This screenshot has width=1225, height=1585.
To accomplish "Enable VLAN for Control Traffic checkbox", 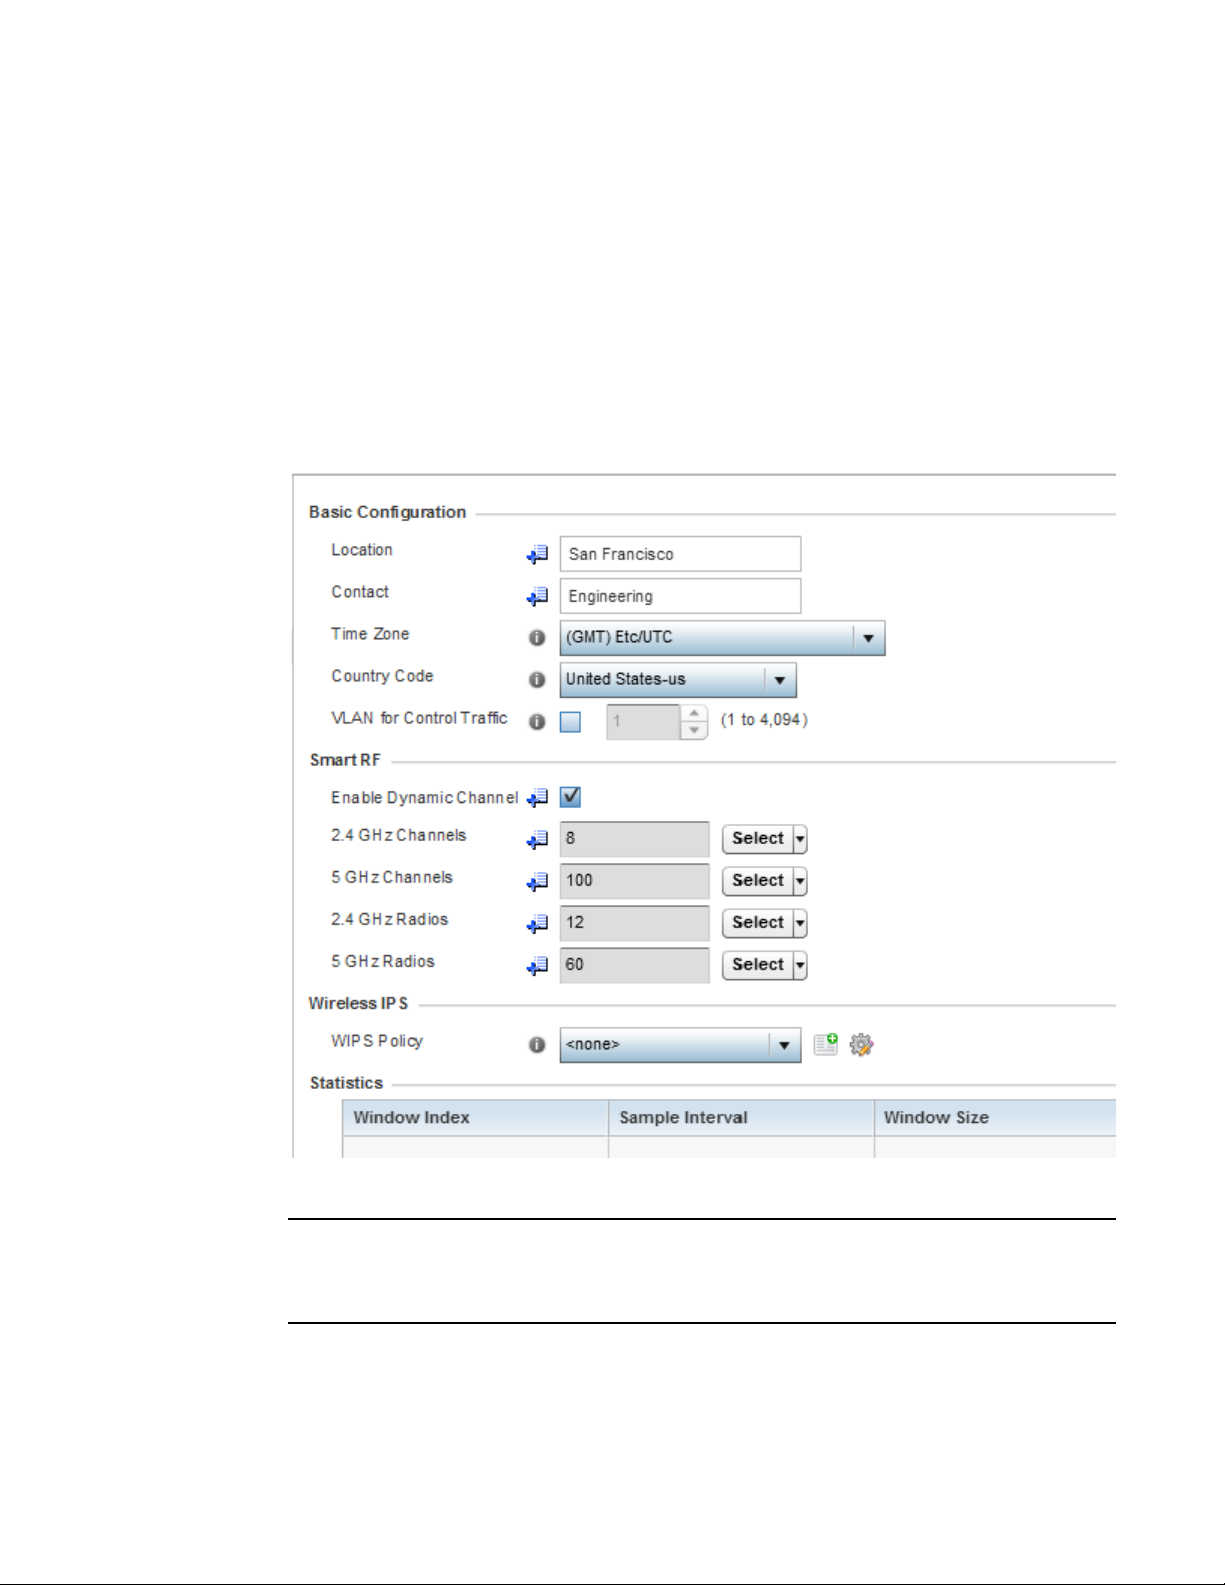I will coord(570,722).
